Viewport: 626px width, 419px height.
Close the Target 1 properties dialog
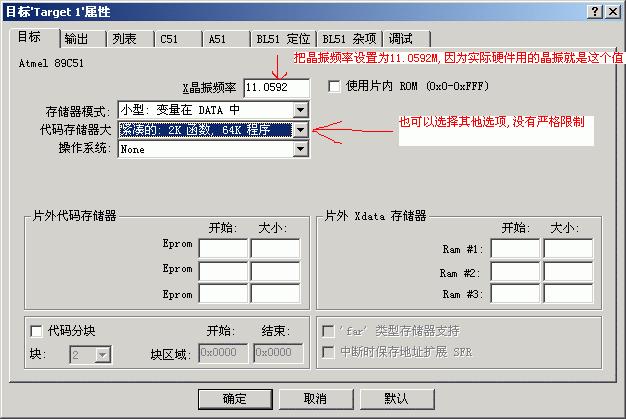pyautogui.click(x=612, y=11)
